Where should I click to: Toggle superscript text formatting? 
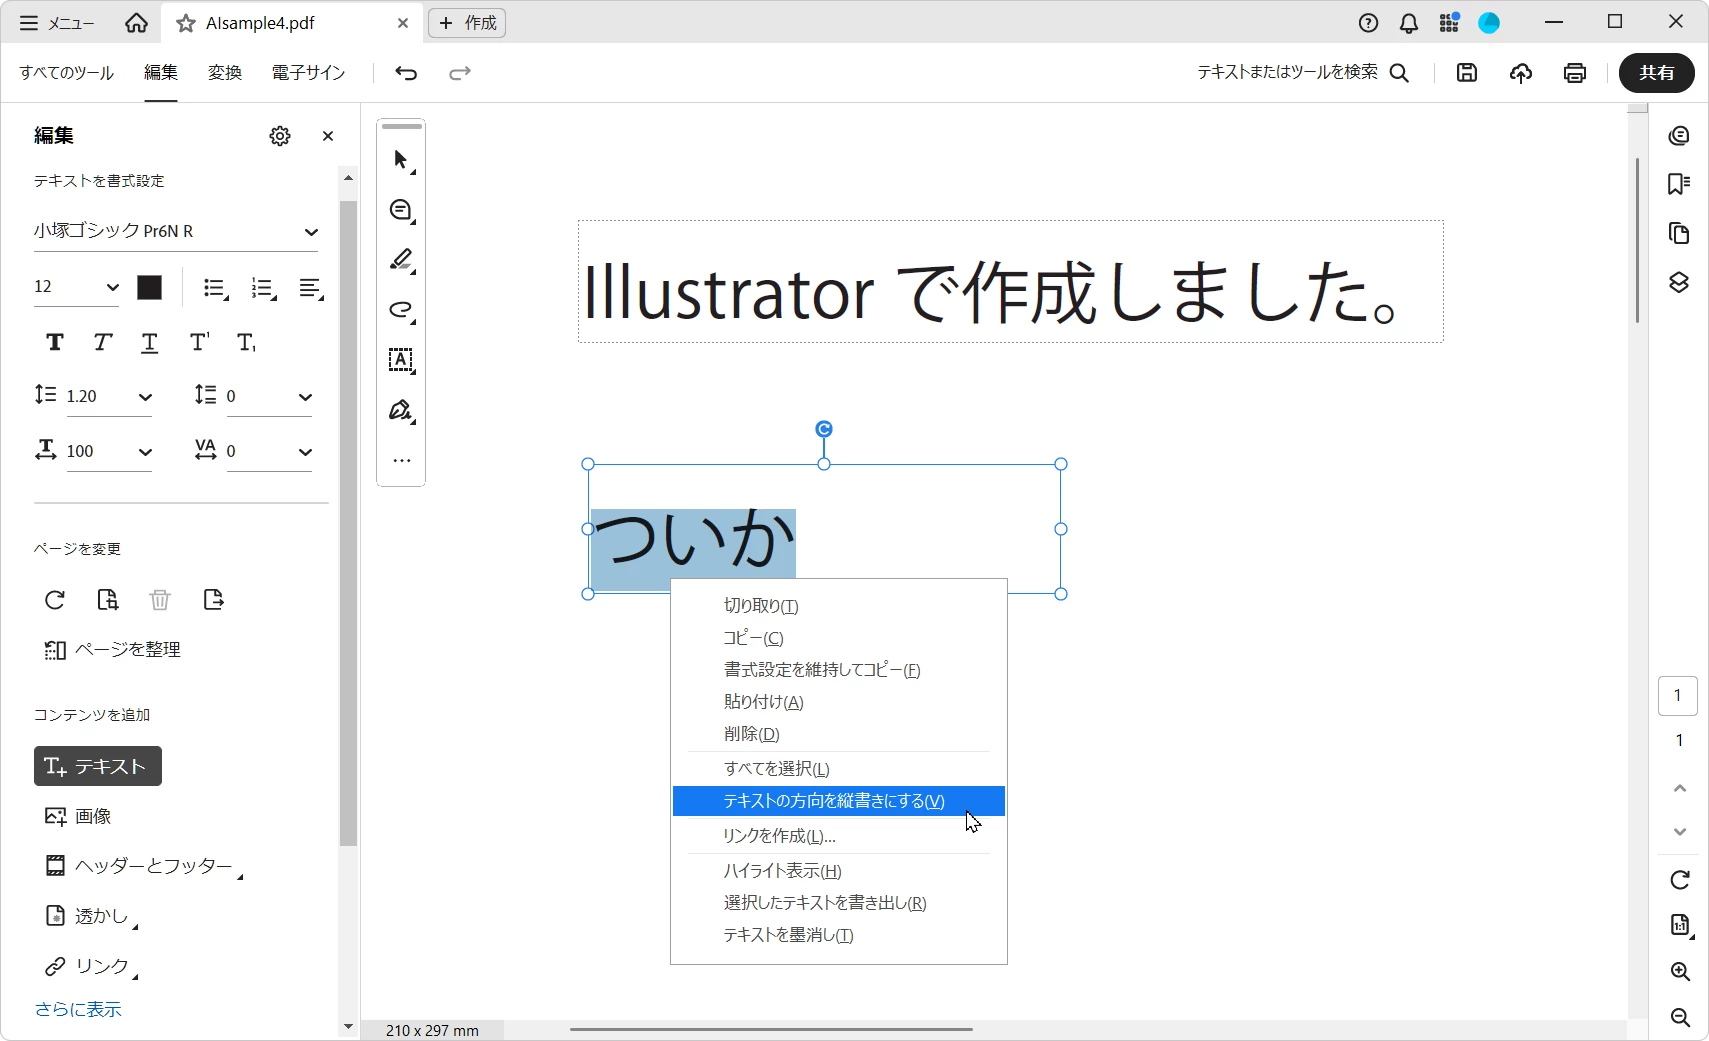coord(199,343)
